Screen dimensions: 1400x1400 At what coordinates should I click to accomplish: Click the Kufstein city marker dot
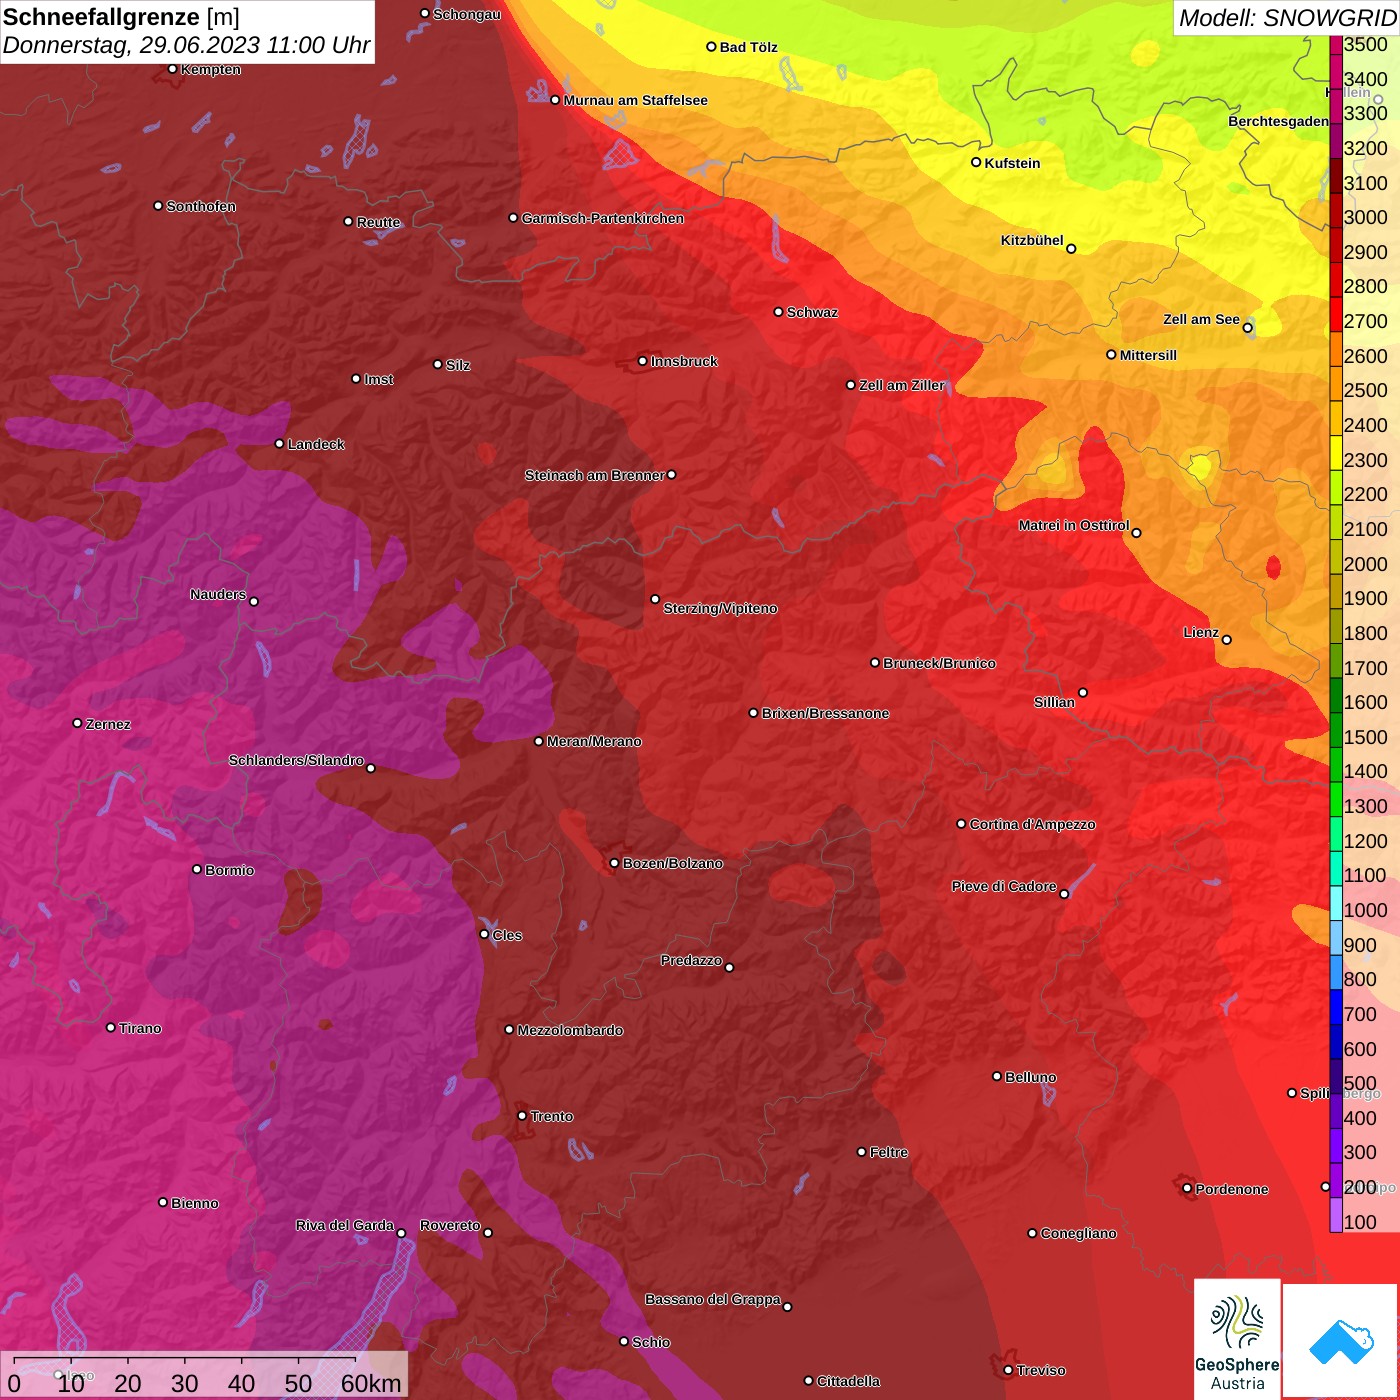click(x=976, y=162)
